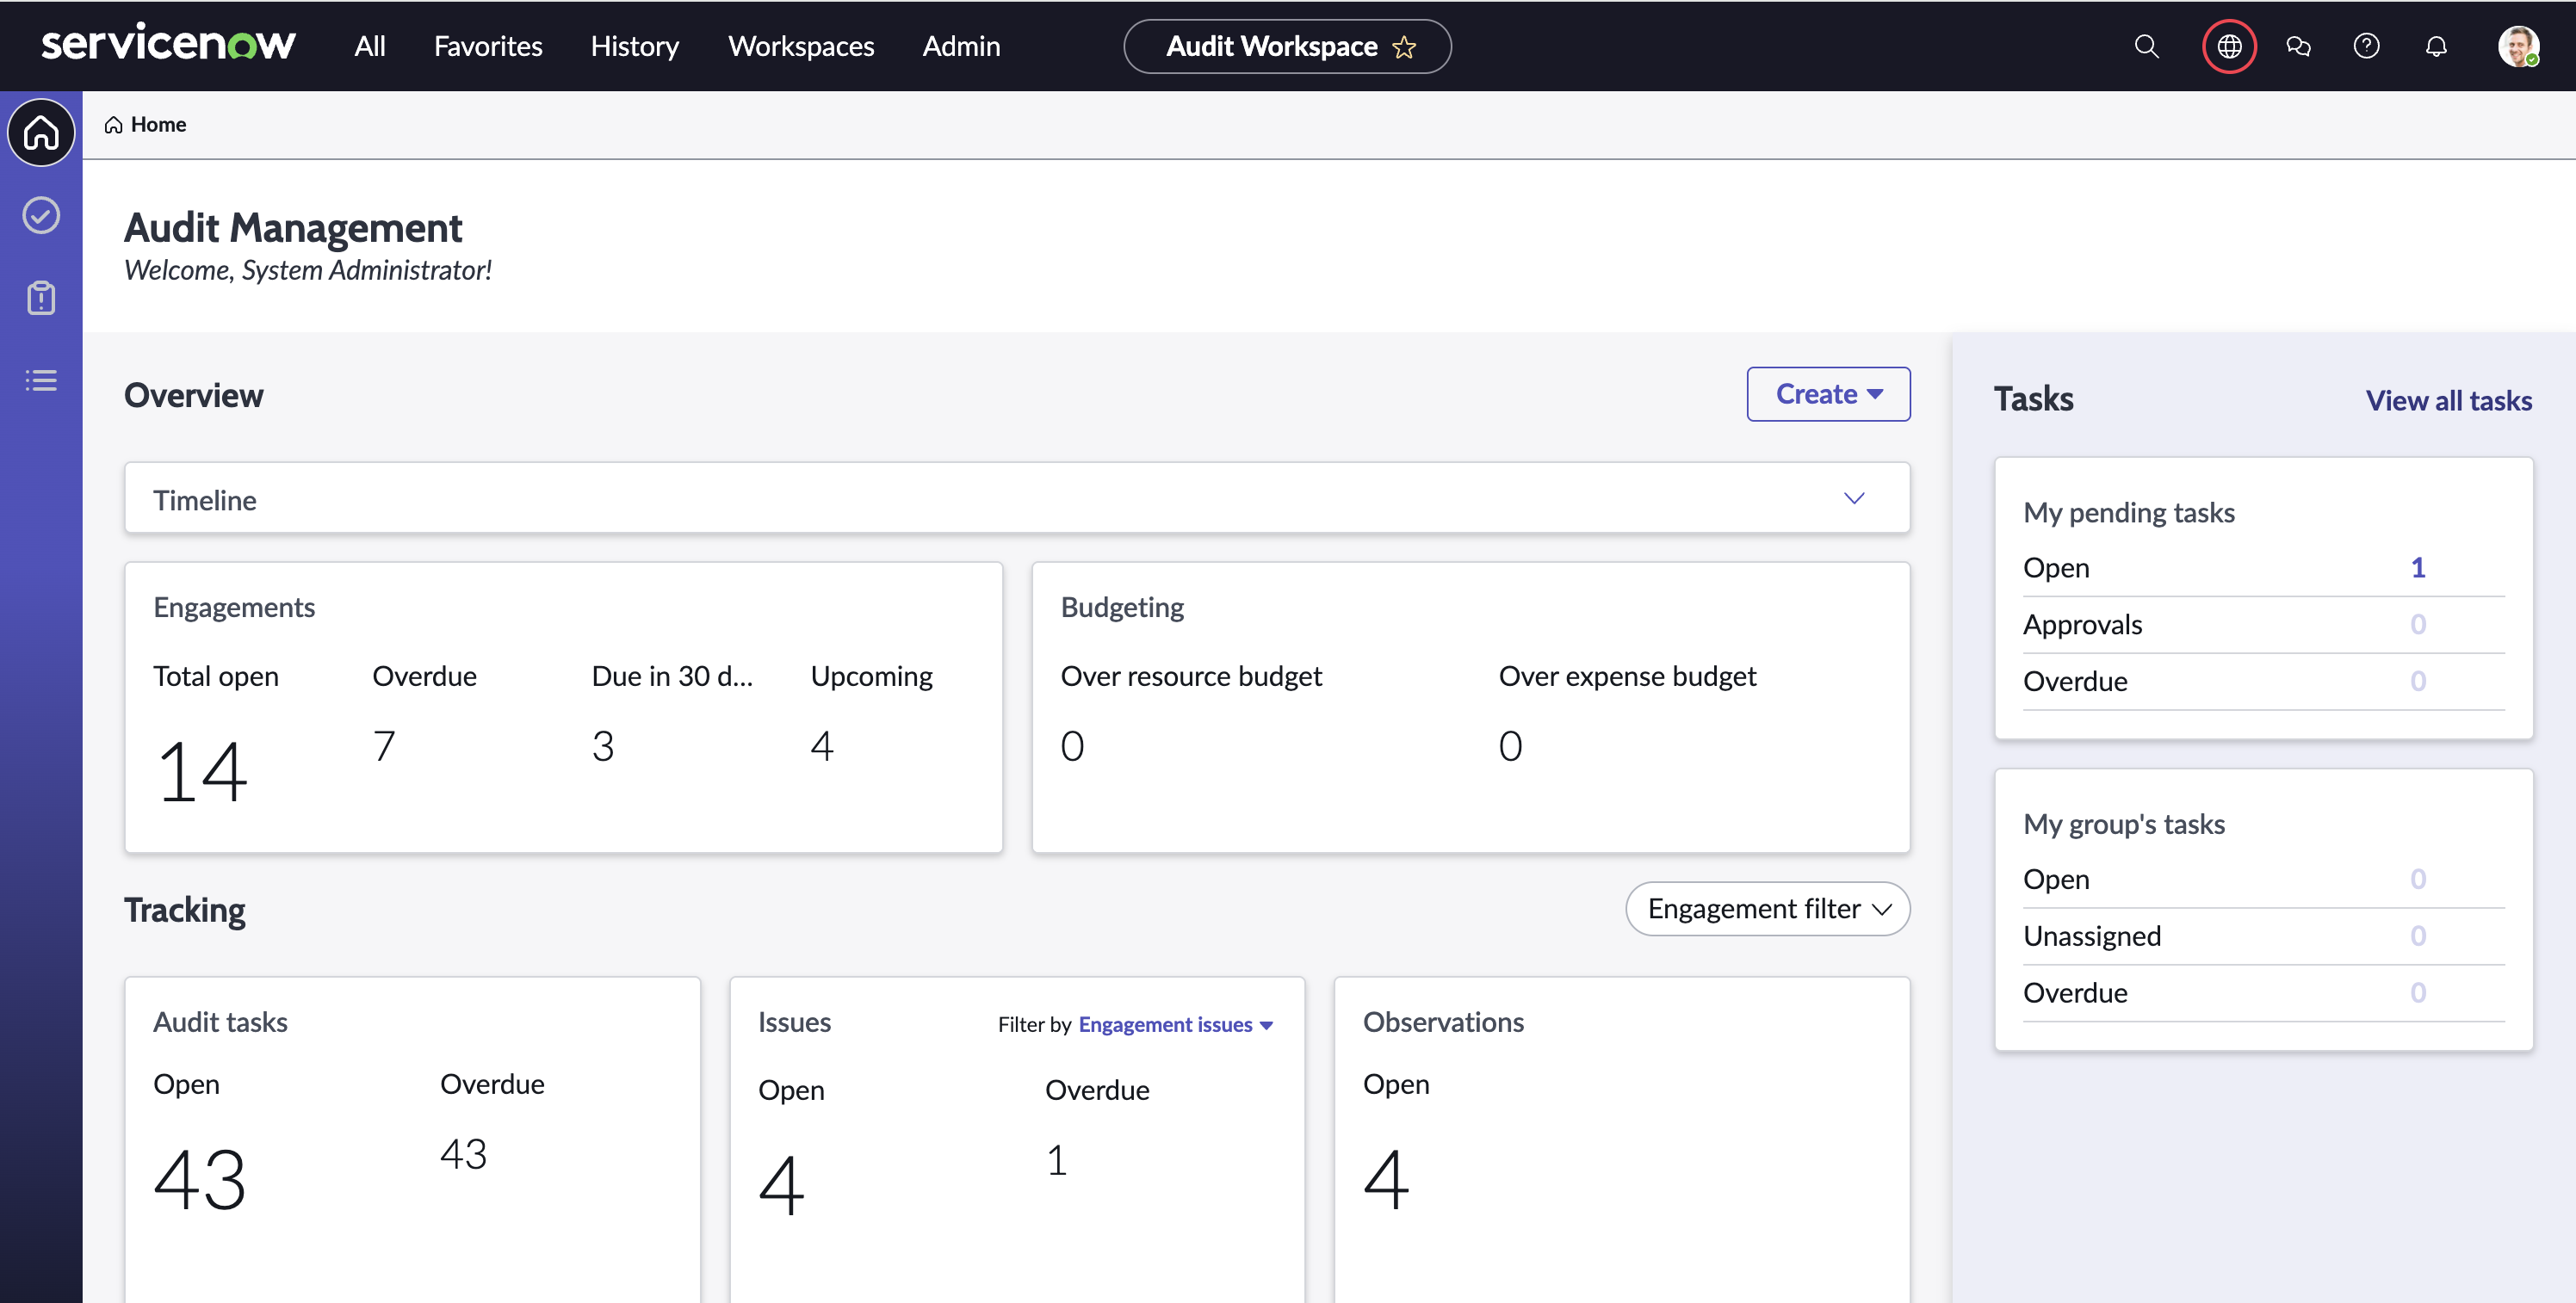
Task: Open the Admin menu
Action: pyautogui.click(x=961, y=46)
